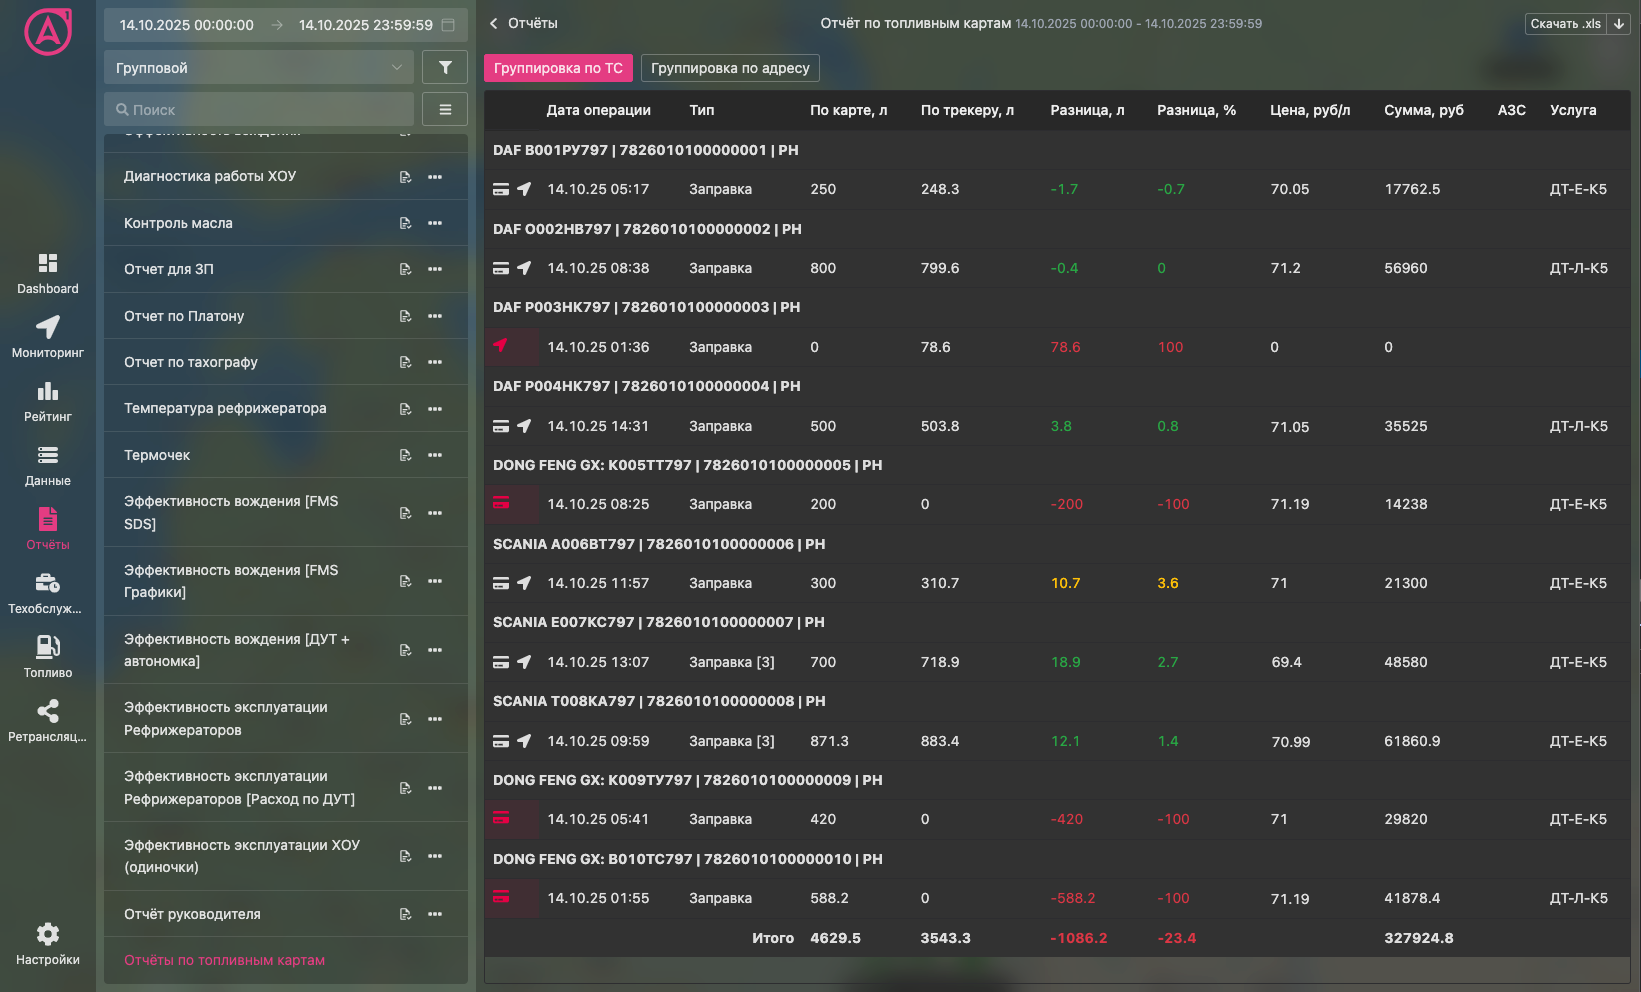
Task: Click the filter funnel icon
Action: [x=445, y=67]
